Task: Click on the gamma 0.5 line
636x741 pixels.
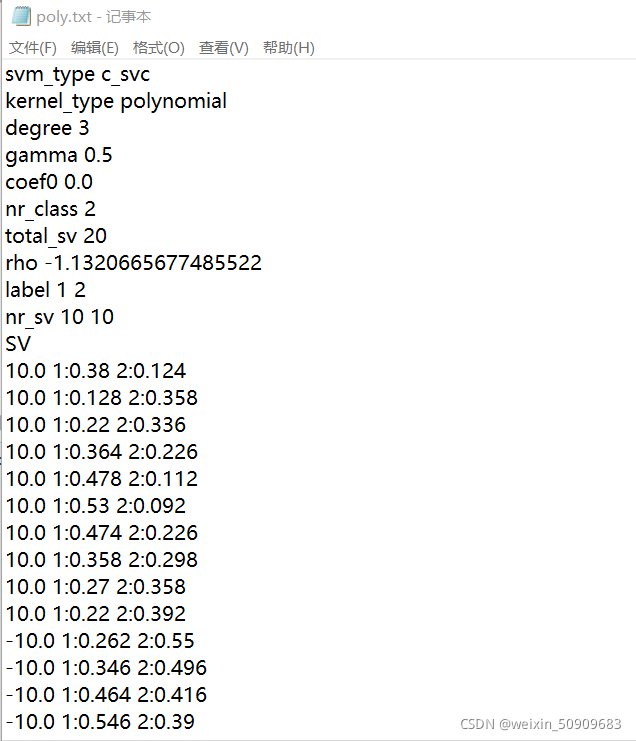Action: coord(59,155)
